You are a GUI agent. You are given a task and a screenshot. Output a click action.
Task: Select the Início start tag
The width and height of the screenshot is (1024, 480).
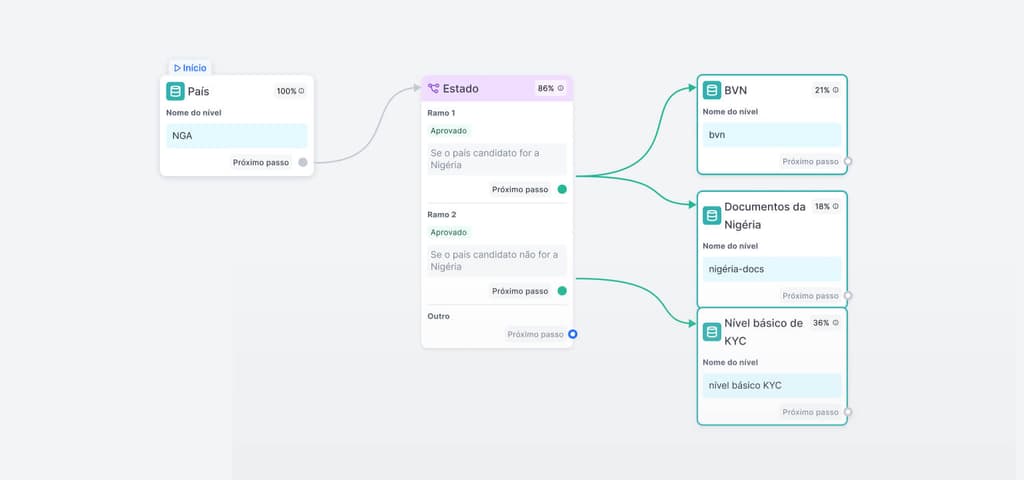click(x=190, y=68)
